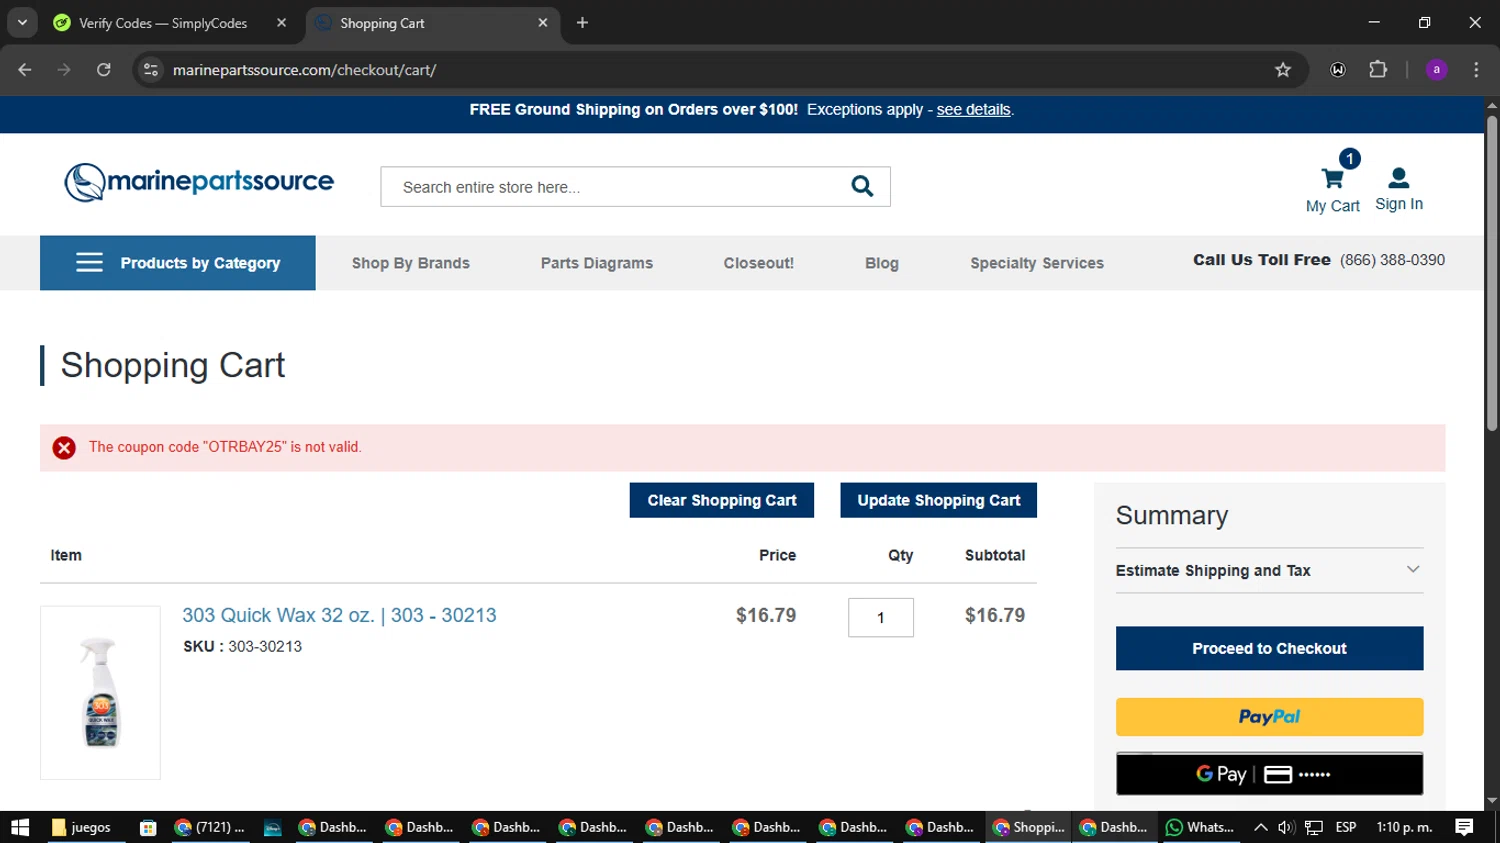
Task: Reload the page
Action: [104, 70]
